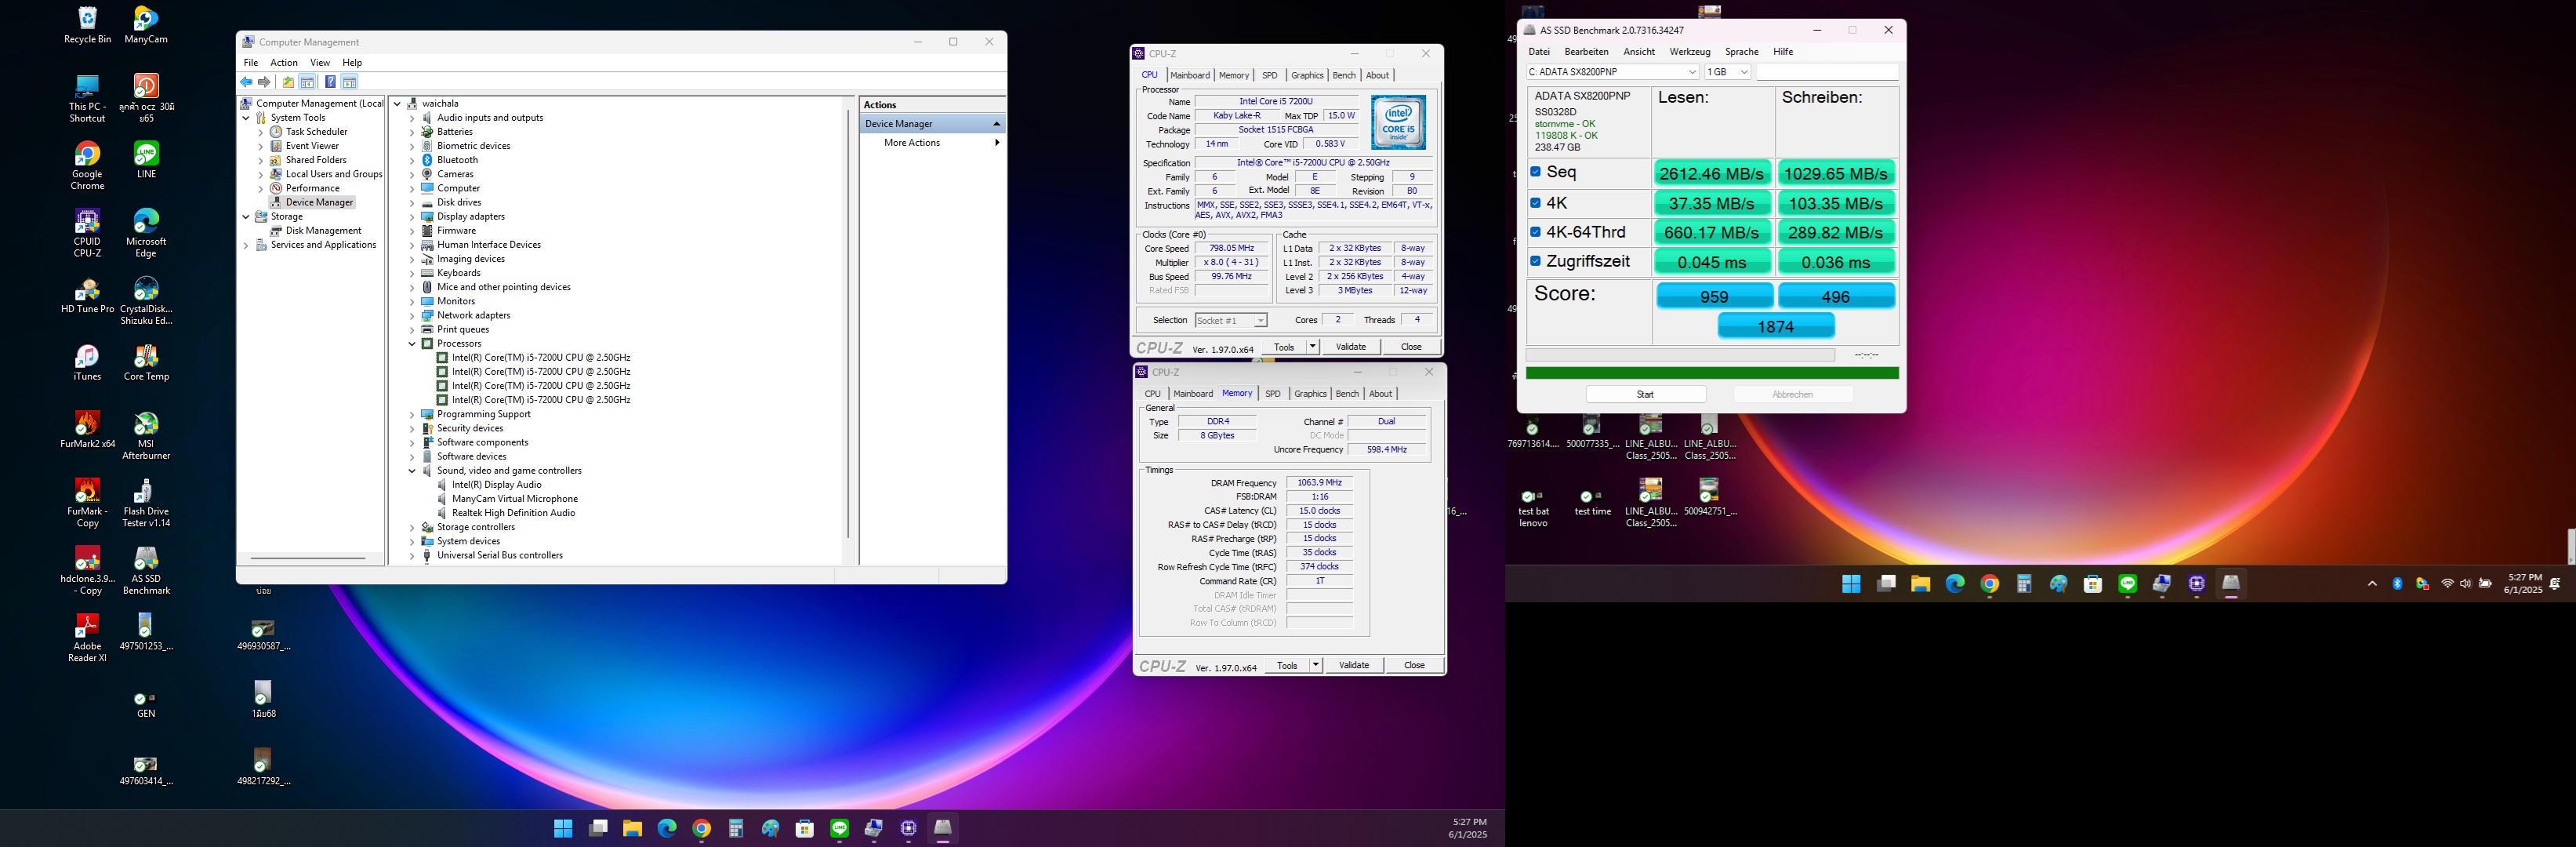Click the horizontal scrollbar in Computer Management tree

point(308,558)
